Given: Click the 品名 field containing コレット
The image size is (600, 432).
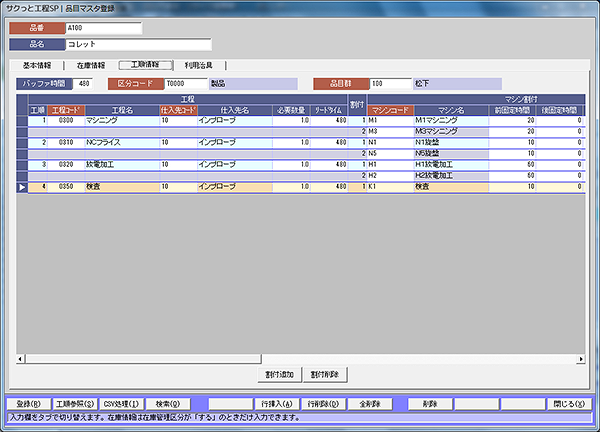Looking at the screenshot, I should tap(139, 44).
